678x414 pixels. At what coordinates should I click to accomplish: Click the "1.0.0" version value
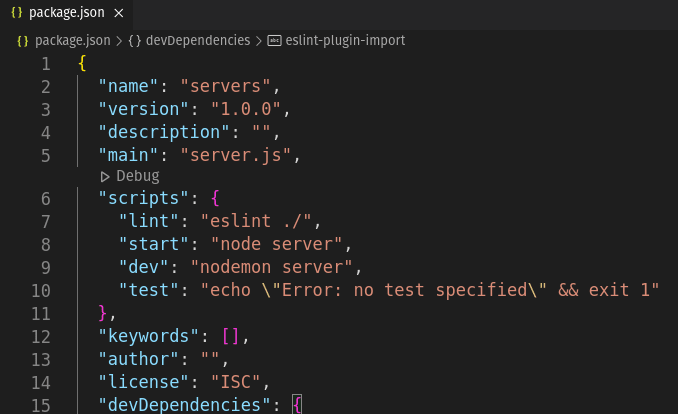(x=246, y=109)
